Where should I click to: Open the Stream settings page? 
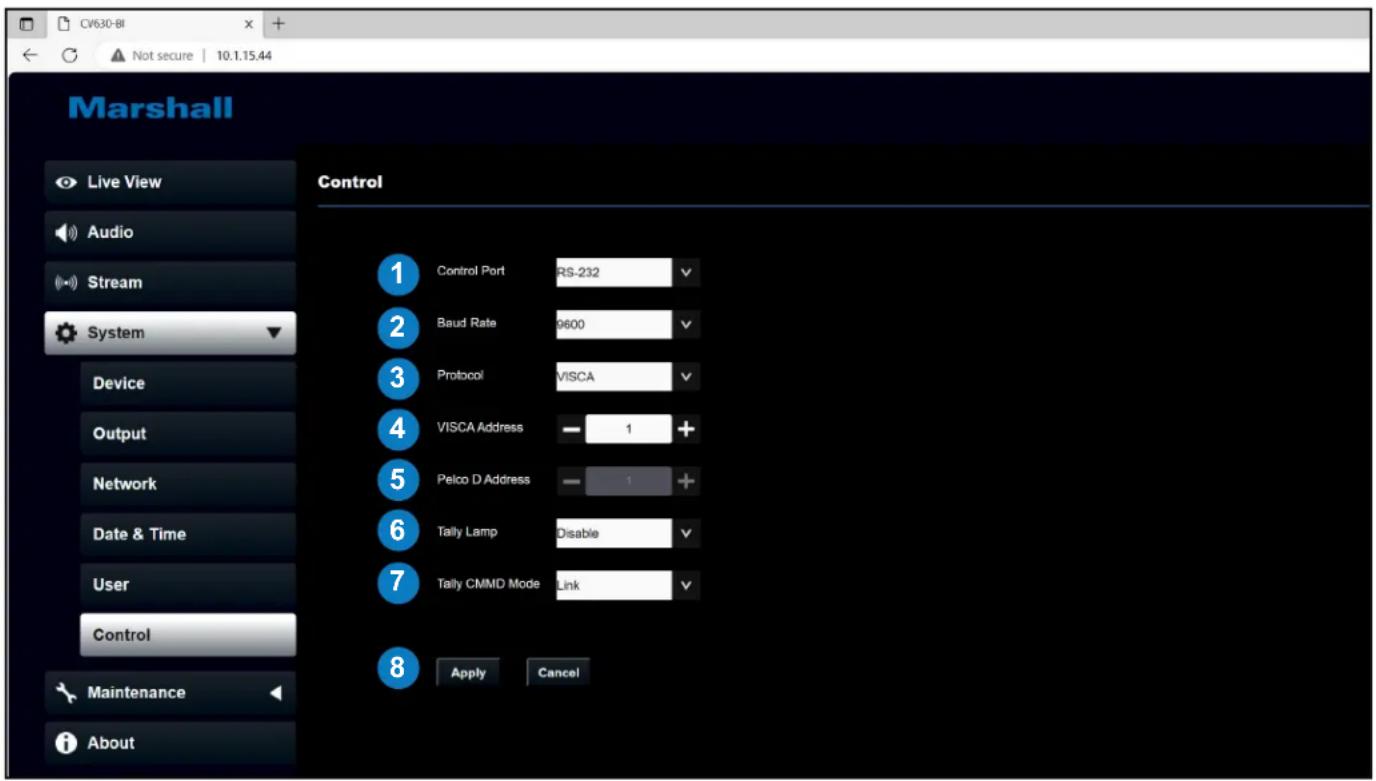(170, 282)
